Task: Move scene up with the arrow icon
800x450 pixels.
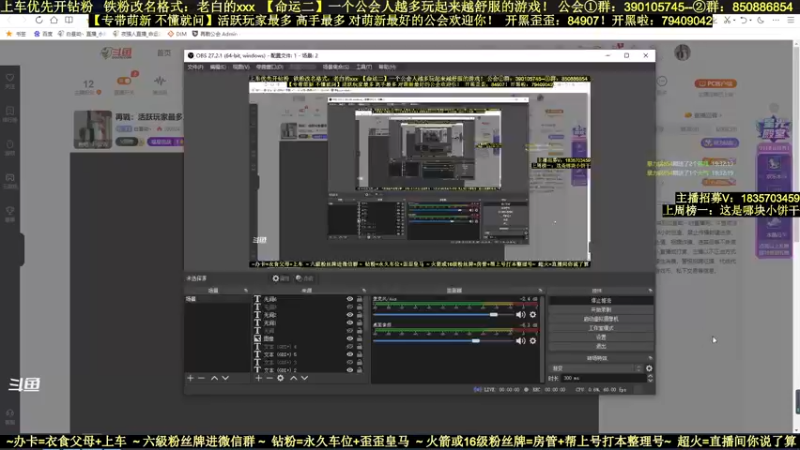Action: point(214,378)
